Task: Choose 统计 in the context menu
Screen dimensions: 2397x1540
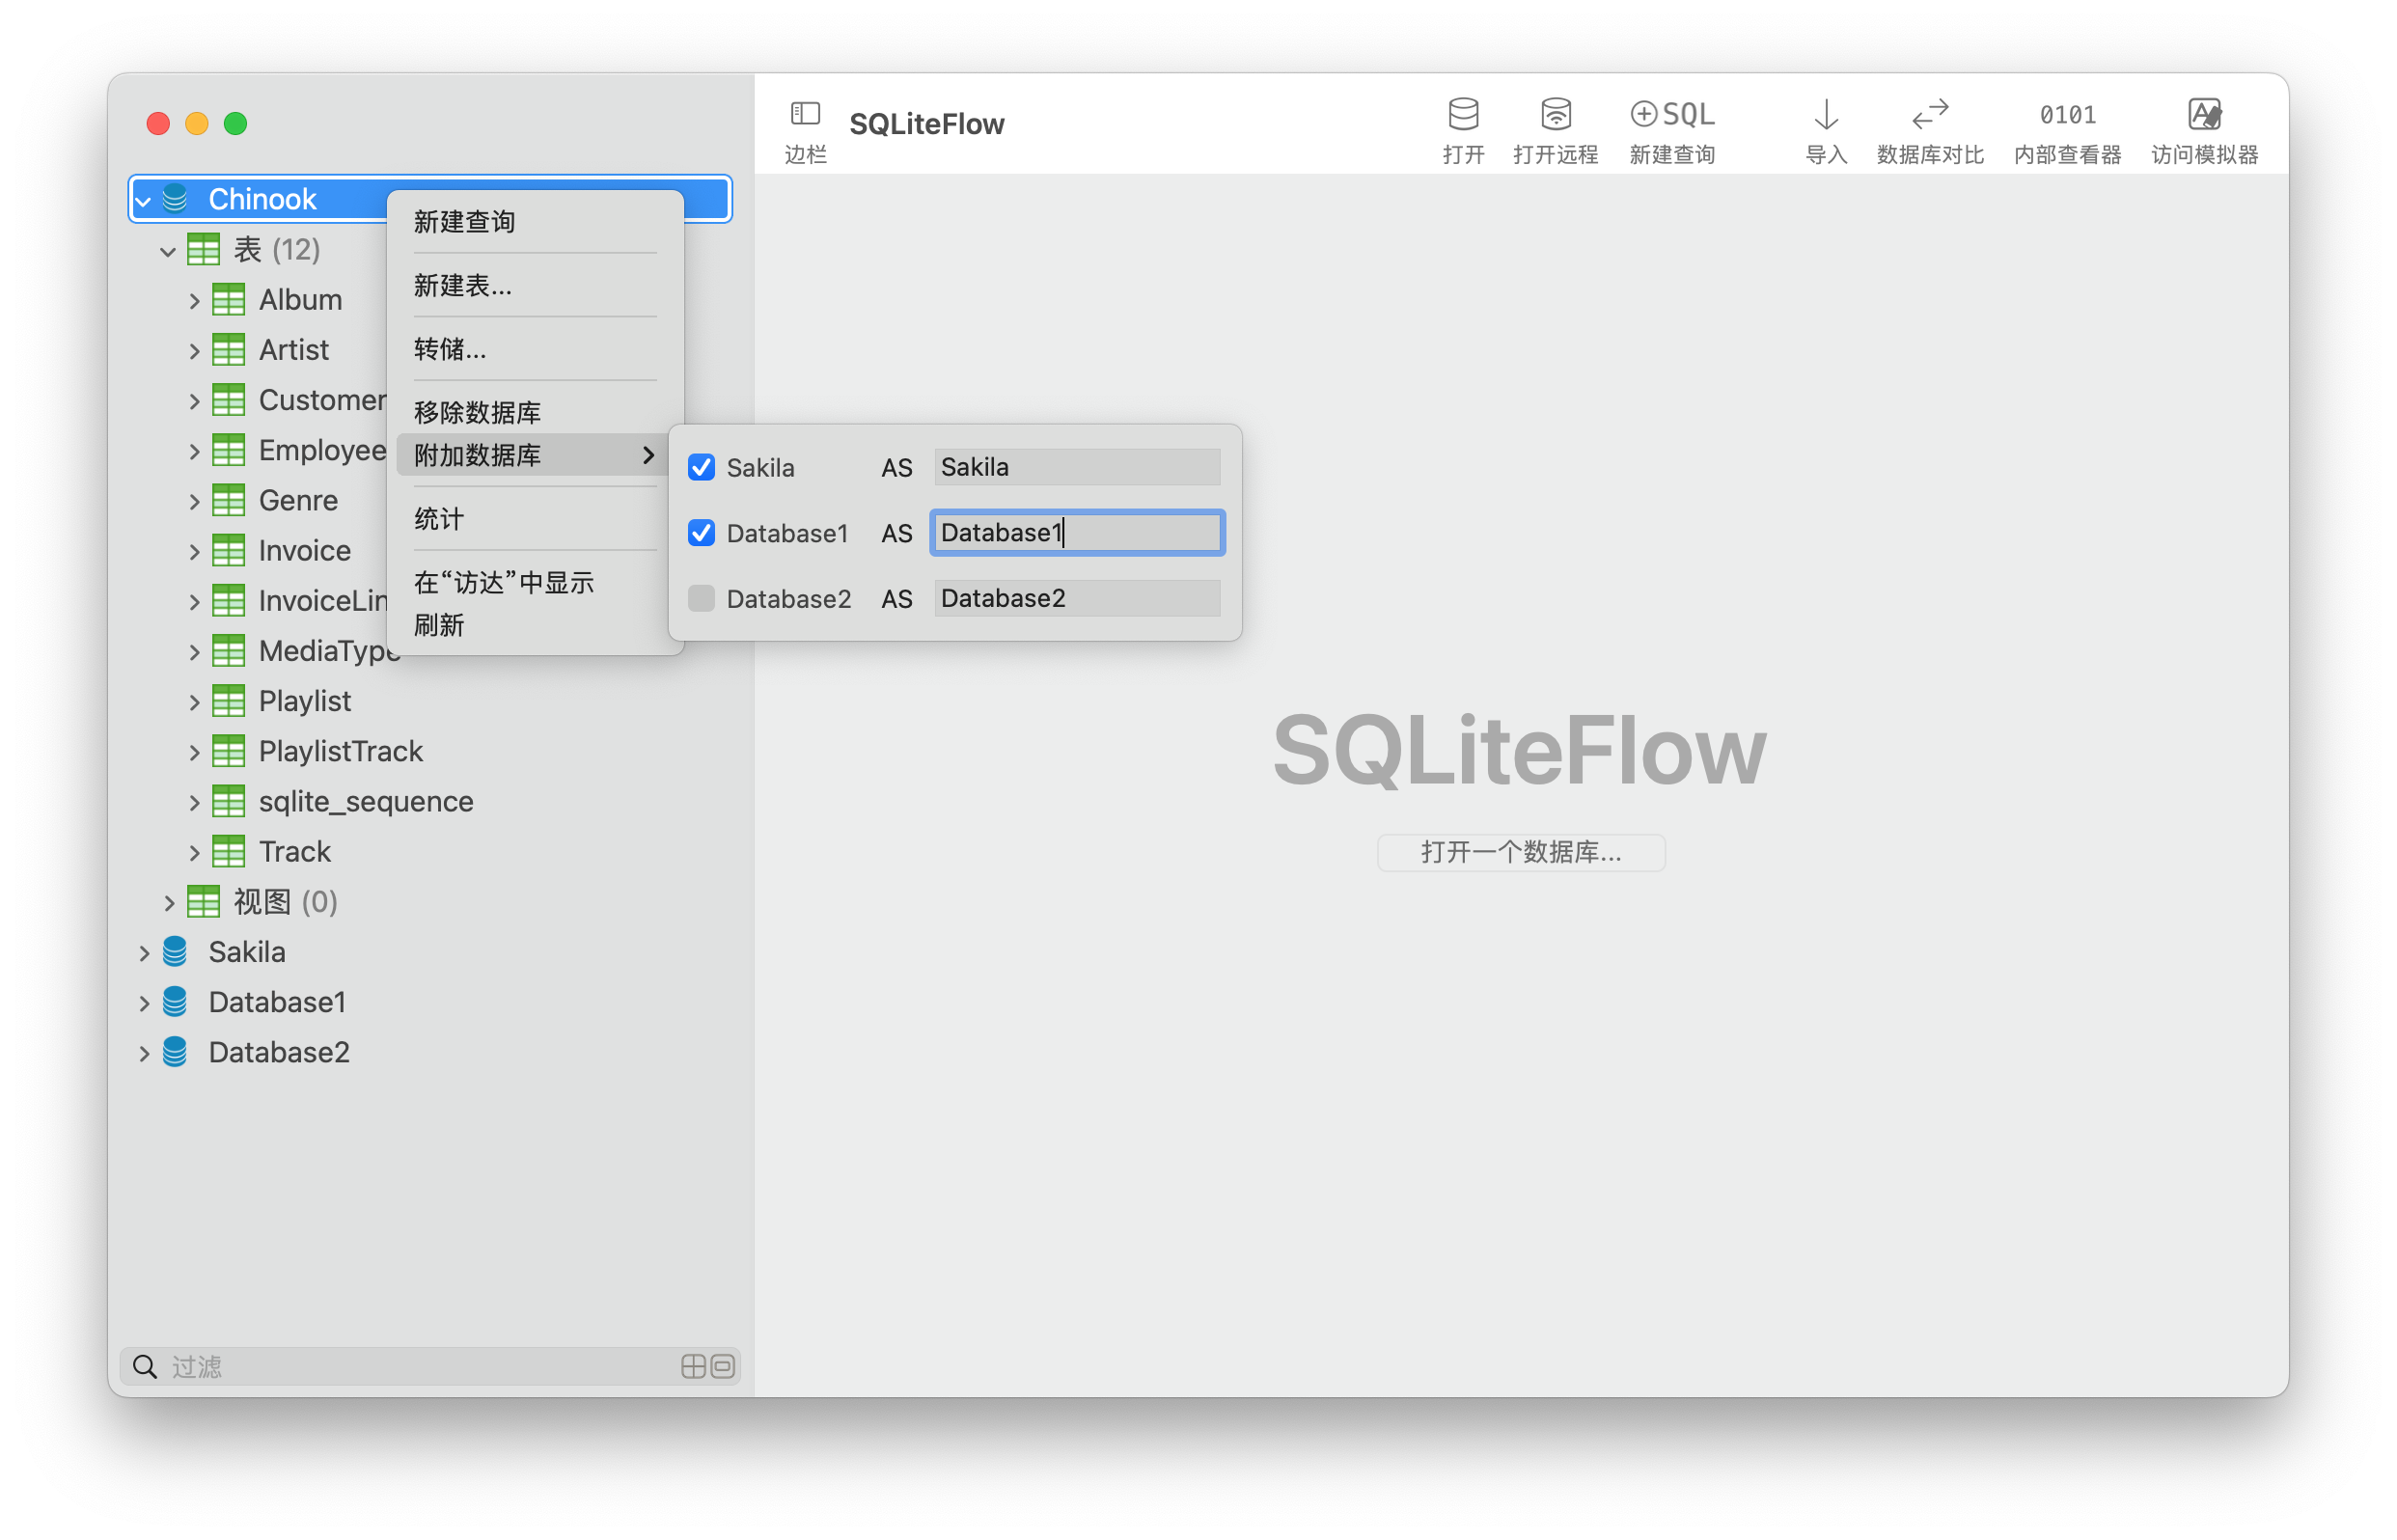Action: (438, 519)
